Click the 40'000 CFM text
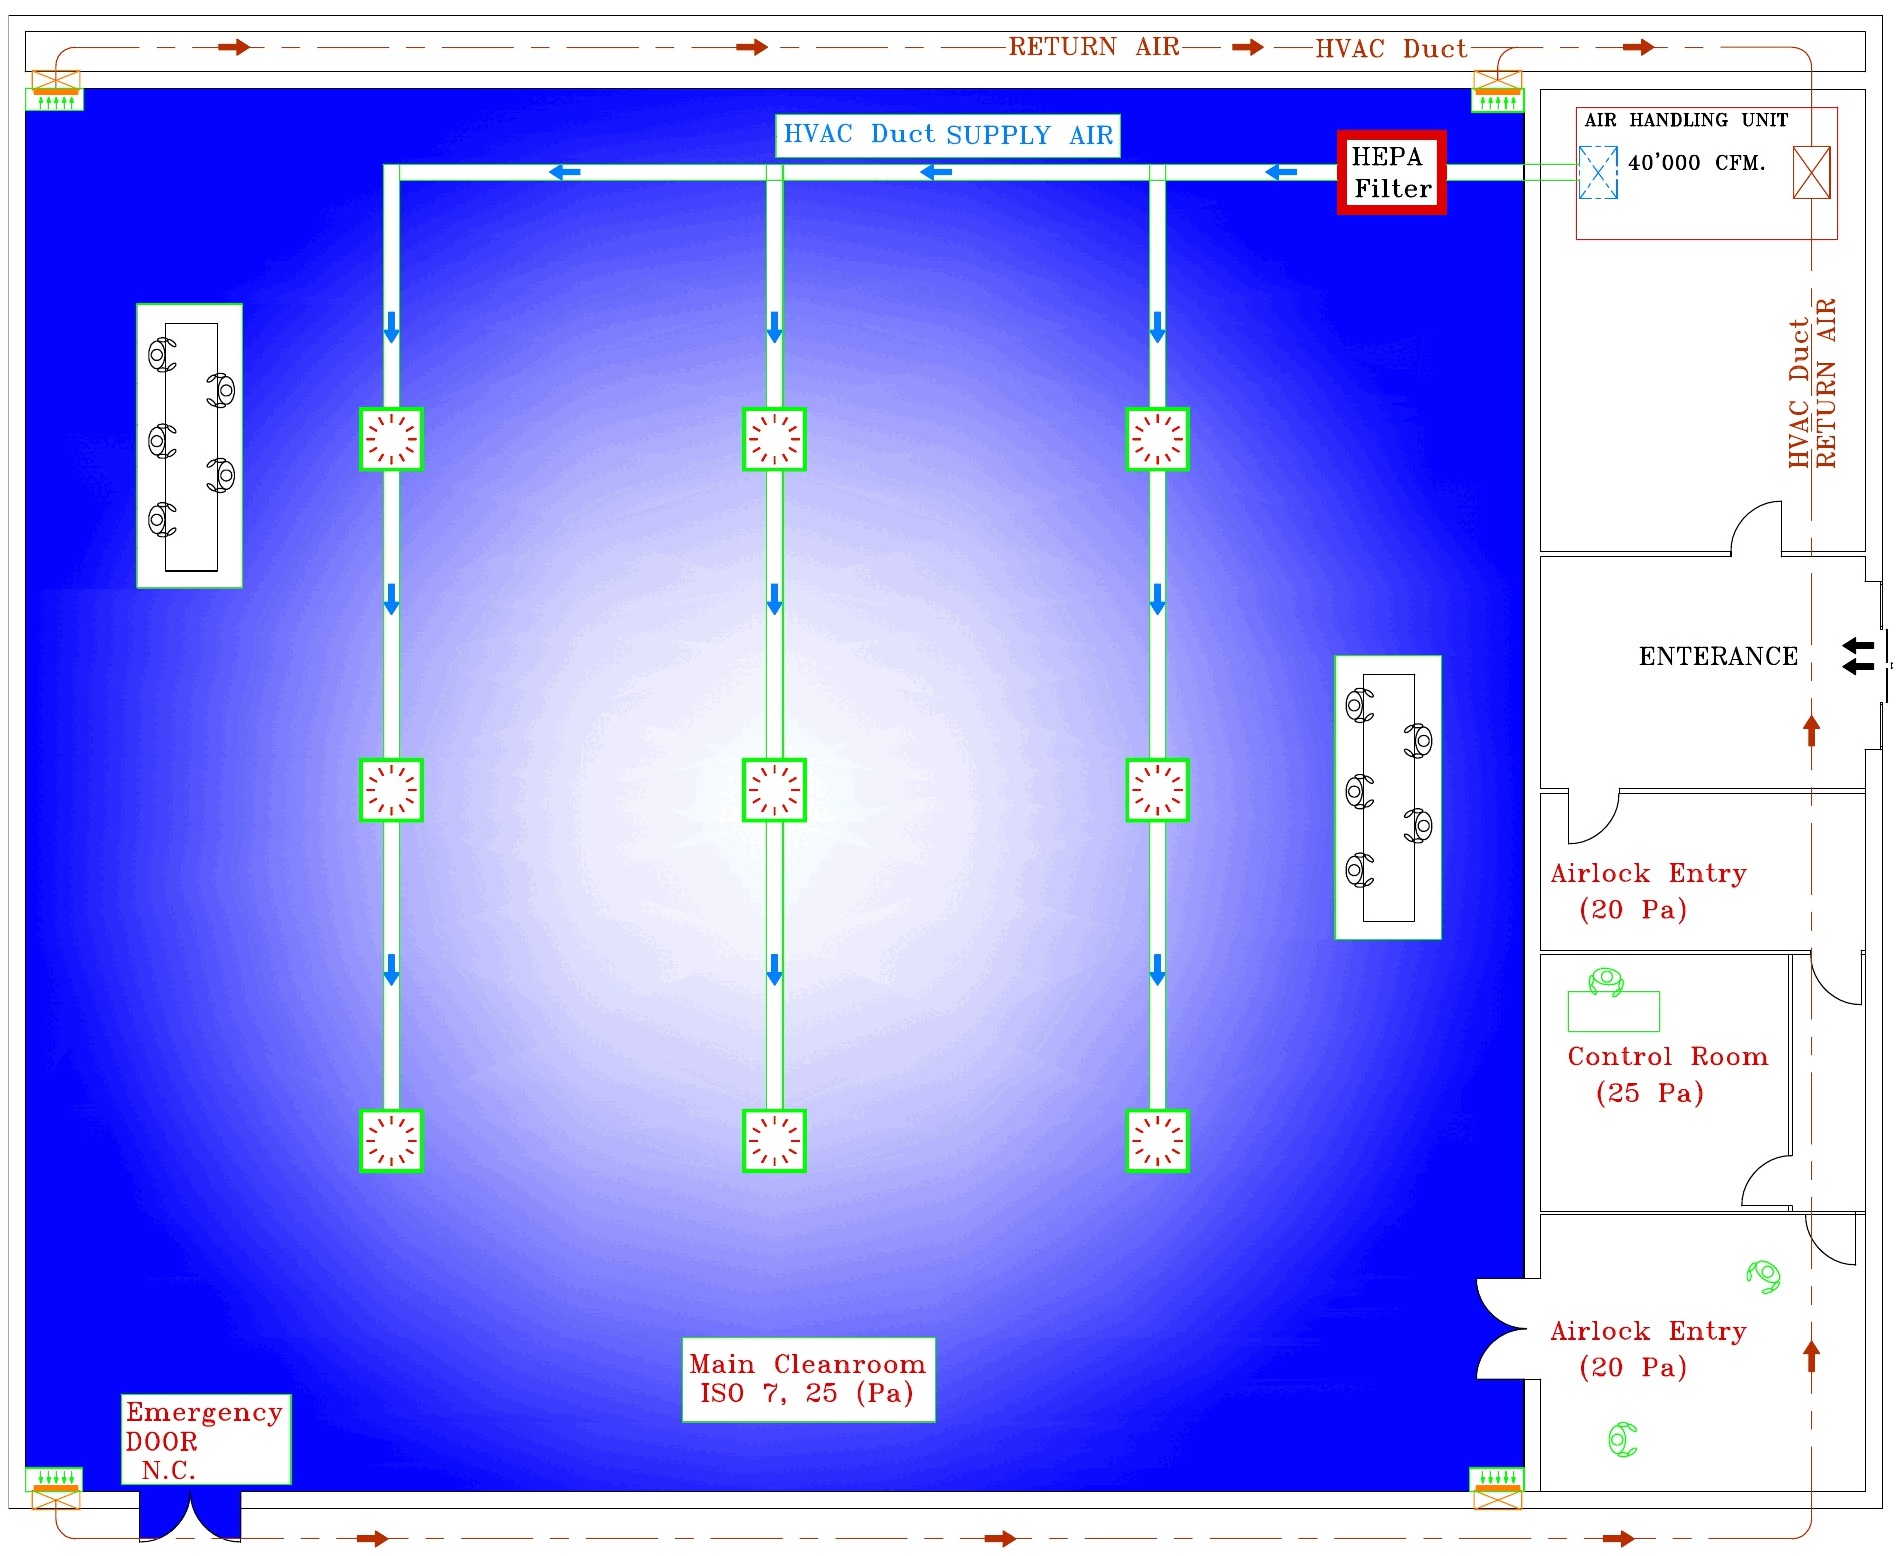 [x=1696, y=163]
